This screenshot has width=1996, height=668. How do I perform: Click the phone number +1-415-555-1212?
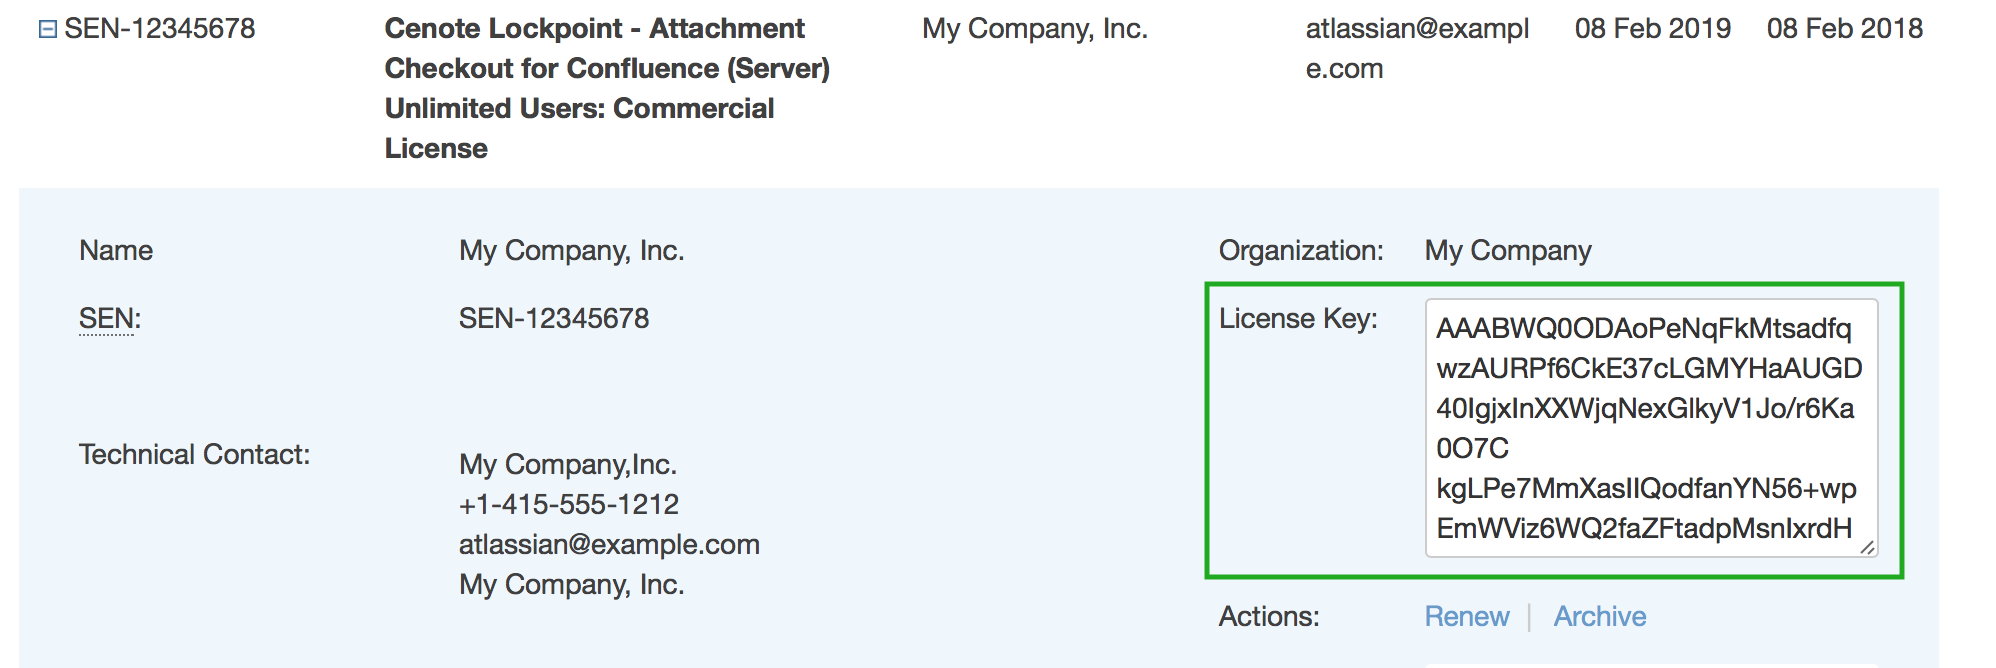tap(568, 504)
